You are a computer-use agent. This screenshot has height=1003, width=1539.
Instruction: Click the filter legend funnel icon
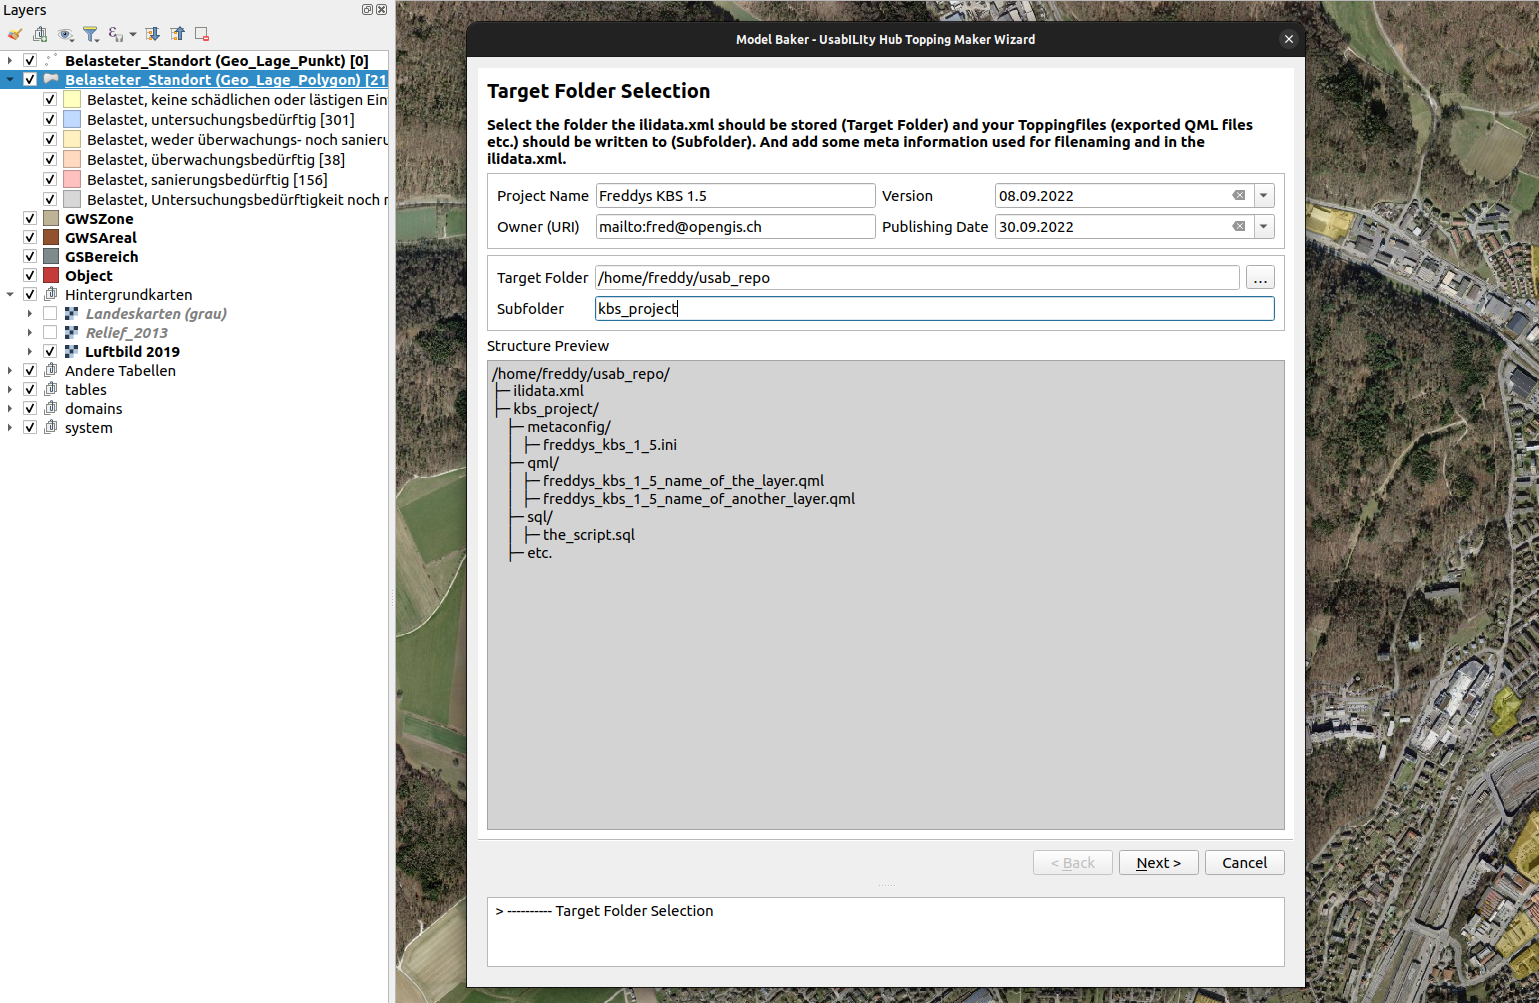coord(91,35)
